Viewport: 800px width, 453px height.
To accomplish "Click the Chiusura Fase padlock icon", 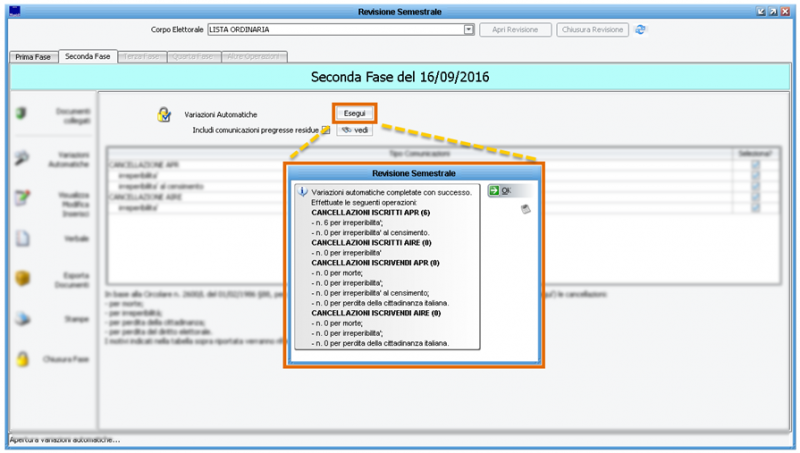I will (22, 359).
